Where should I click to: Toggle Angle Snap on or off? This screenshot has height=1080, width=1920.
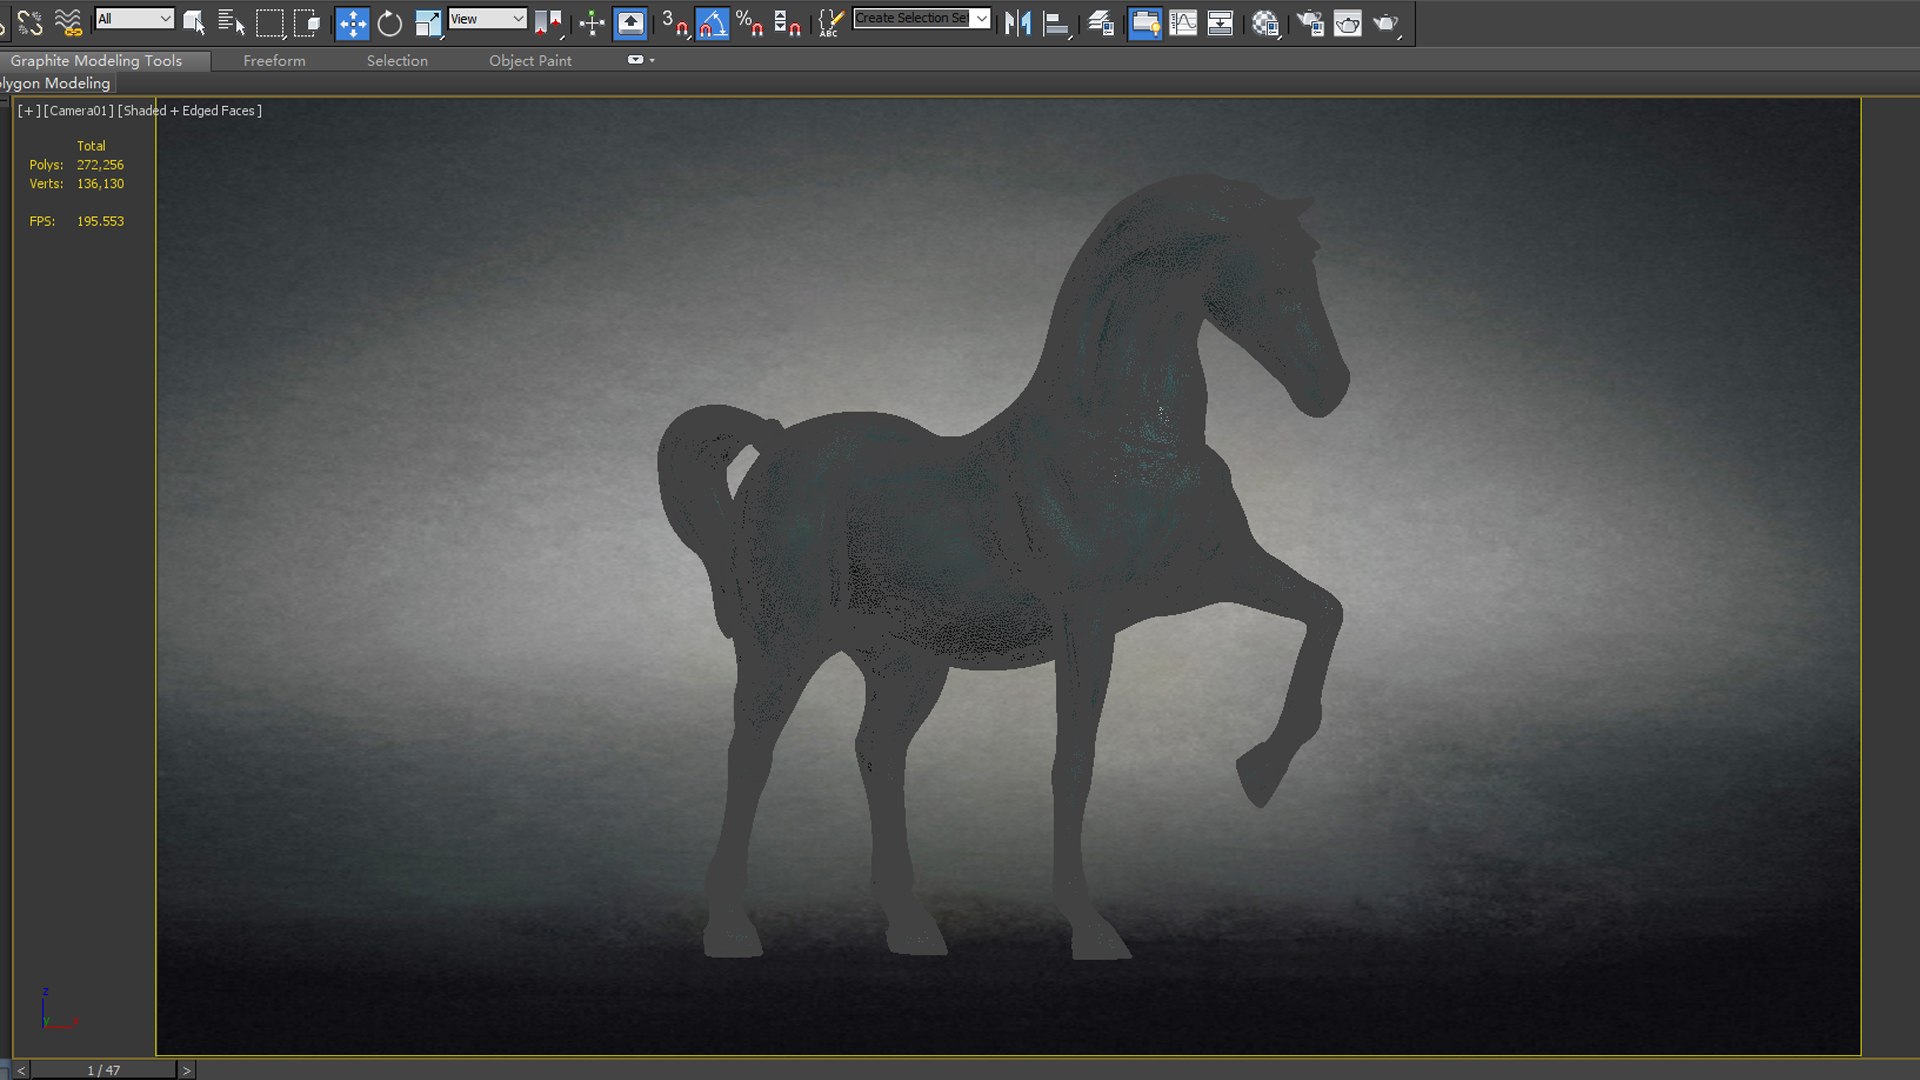coord(712,23)
